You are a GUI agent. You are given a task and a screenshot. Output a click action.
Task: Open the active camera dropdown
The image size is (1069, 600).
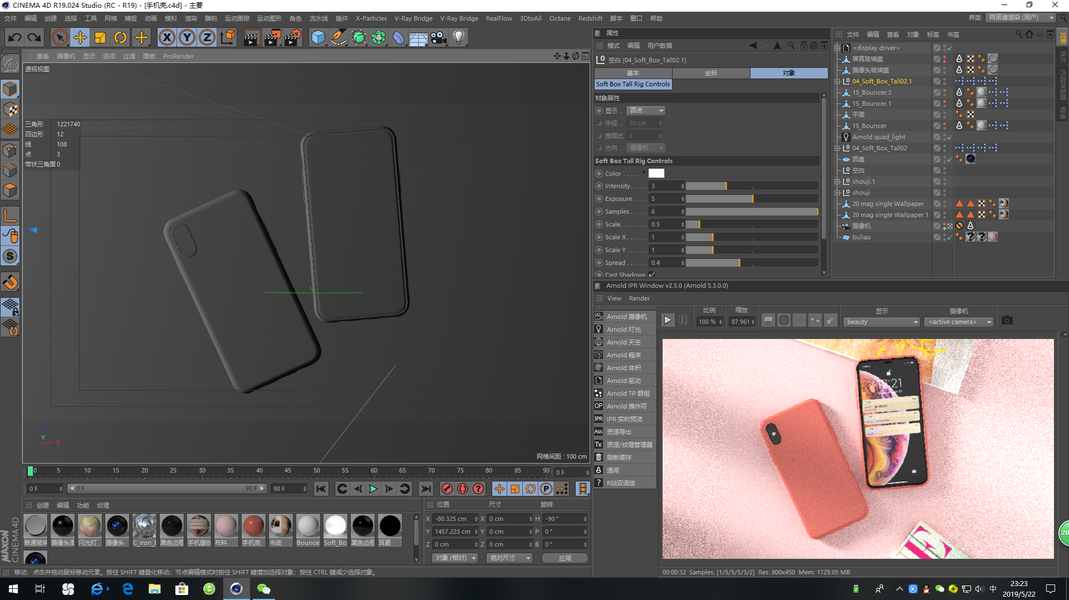[959, 322]
